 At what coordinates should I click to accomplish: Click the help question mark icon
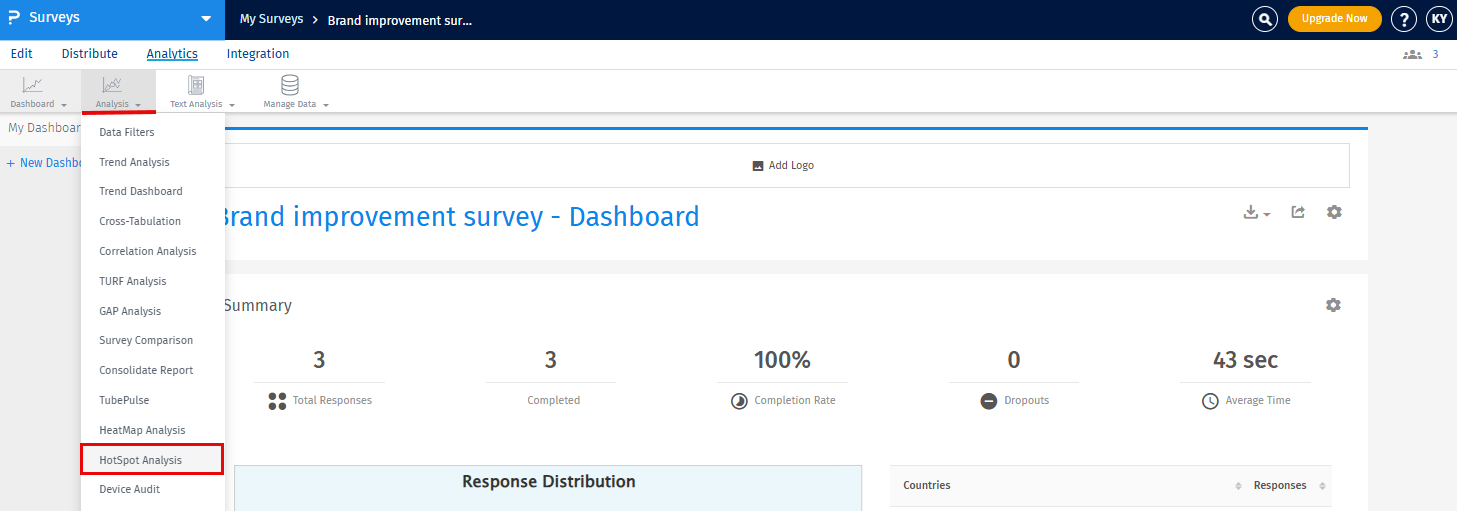(1404, 19)
